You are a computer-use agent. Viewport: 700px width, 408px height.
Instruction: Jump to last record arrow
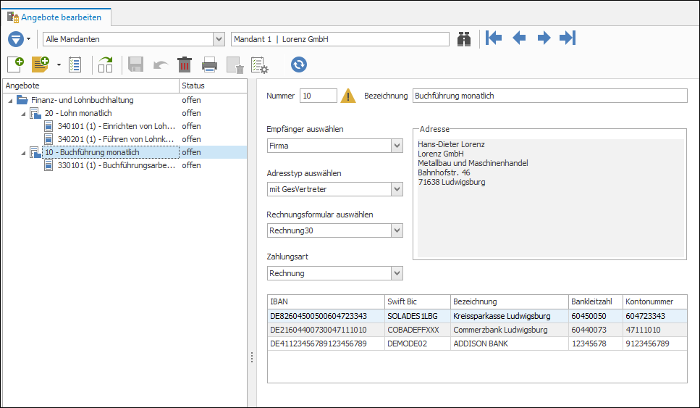point(567,38)
